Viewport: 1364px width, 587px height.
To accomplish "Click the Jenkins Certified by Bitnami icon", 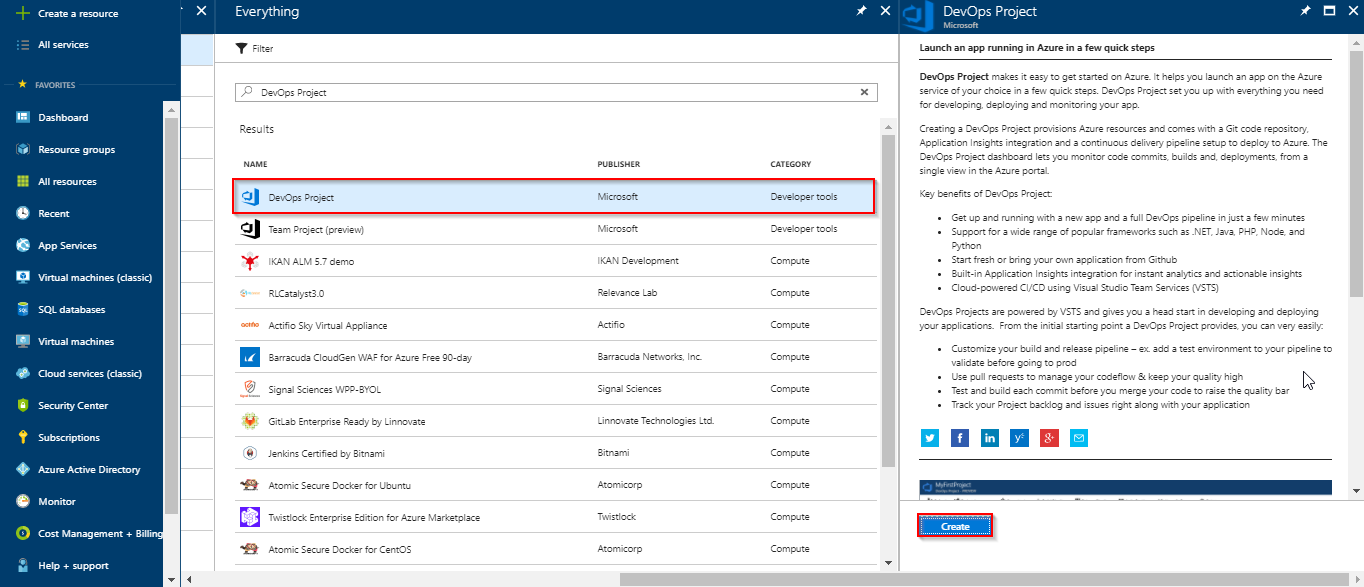I will pyautogui.click(x=250, y=453).
